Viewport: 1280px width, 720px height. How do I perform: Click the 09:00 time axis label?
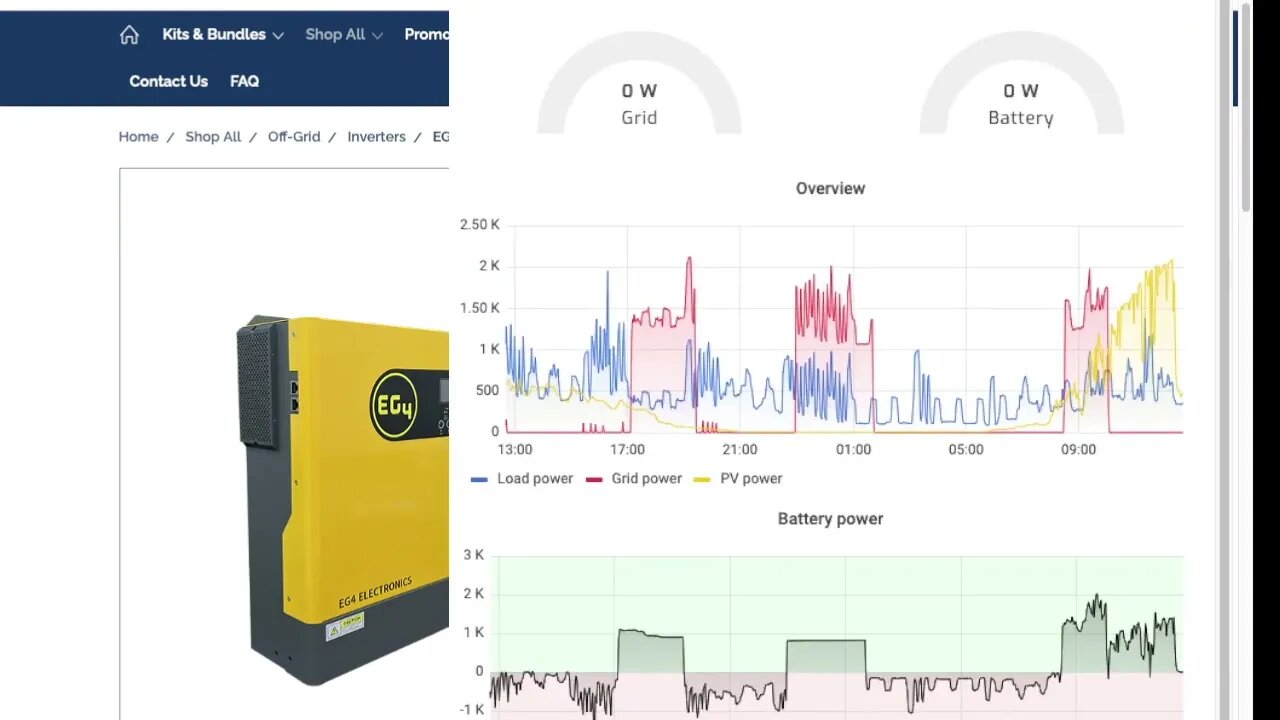[1079, 450]
